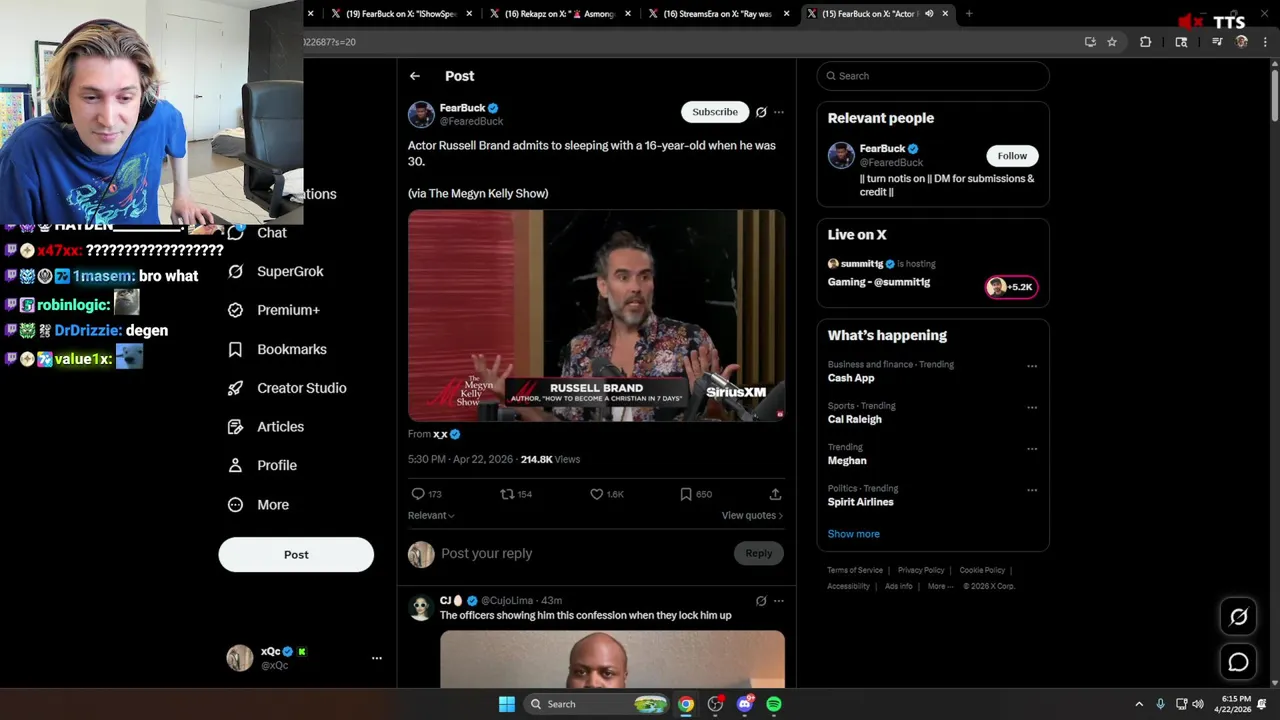Open the Windows Start menu
Image resolution: width=1280 pixels, height=720 pixels.
[x=507, y=704]
